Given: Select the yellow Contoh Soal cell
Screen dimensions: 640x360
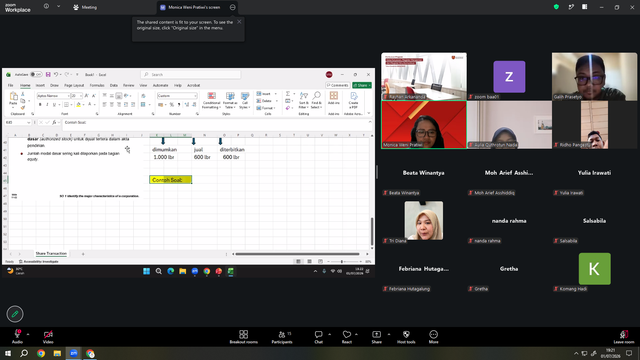Looking at the screenshot, I should point(171,180).
